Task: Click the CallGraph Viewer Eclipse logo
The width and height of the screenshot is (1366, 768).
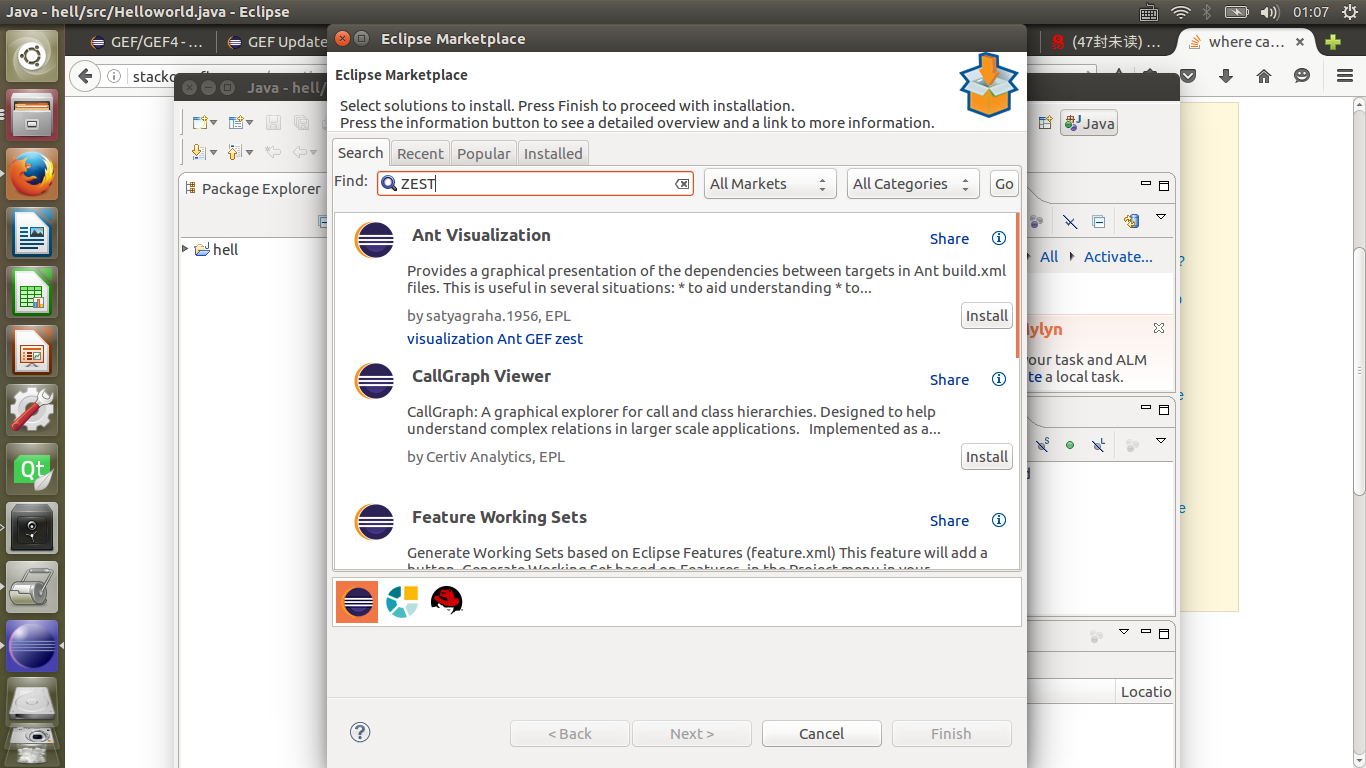Action: [374, 381]
